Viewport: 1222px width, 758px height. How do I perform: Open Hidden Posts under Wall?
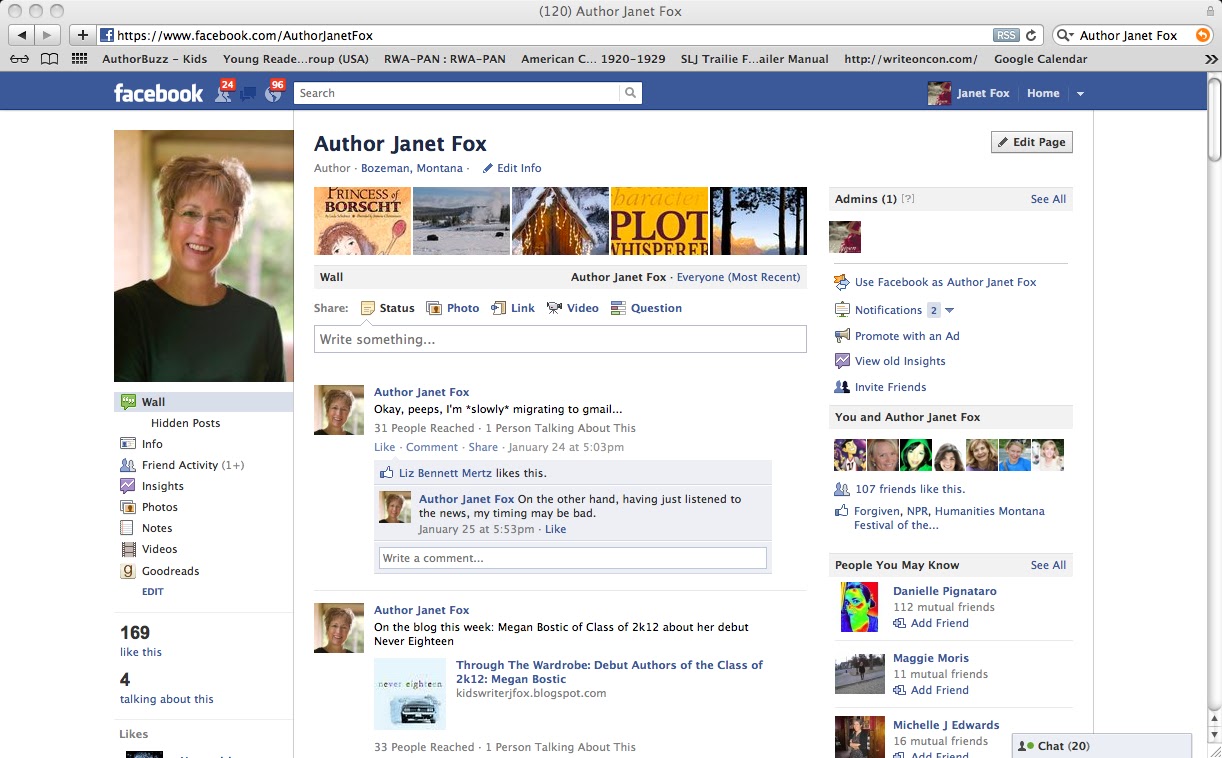[185, 423]
